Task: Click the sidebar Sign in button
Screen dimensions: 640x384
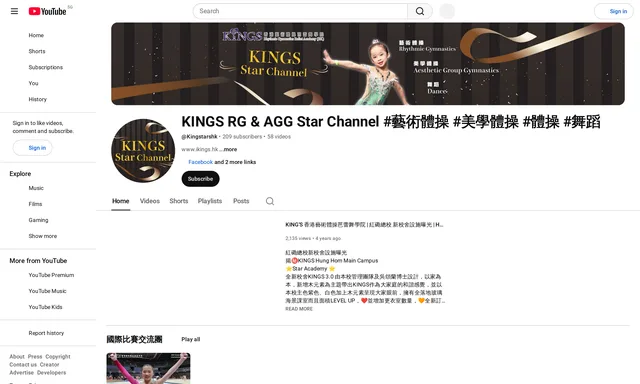Action: coord(33,148)
